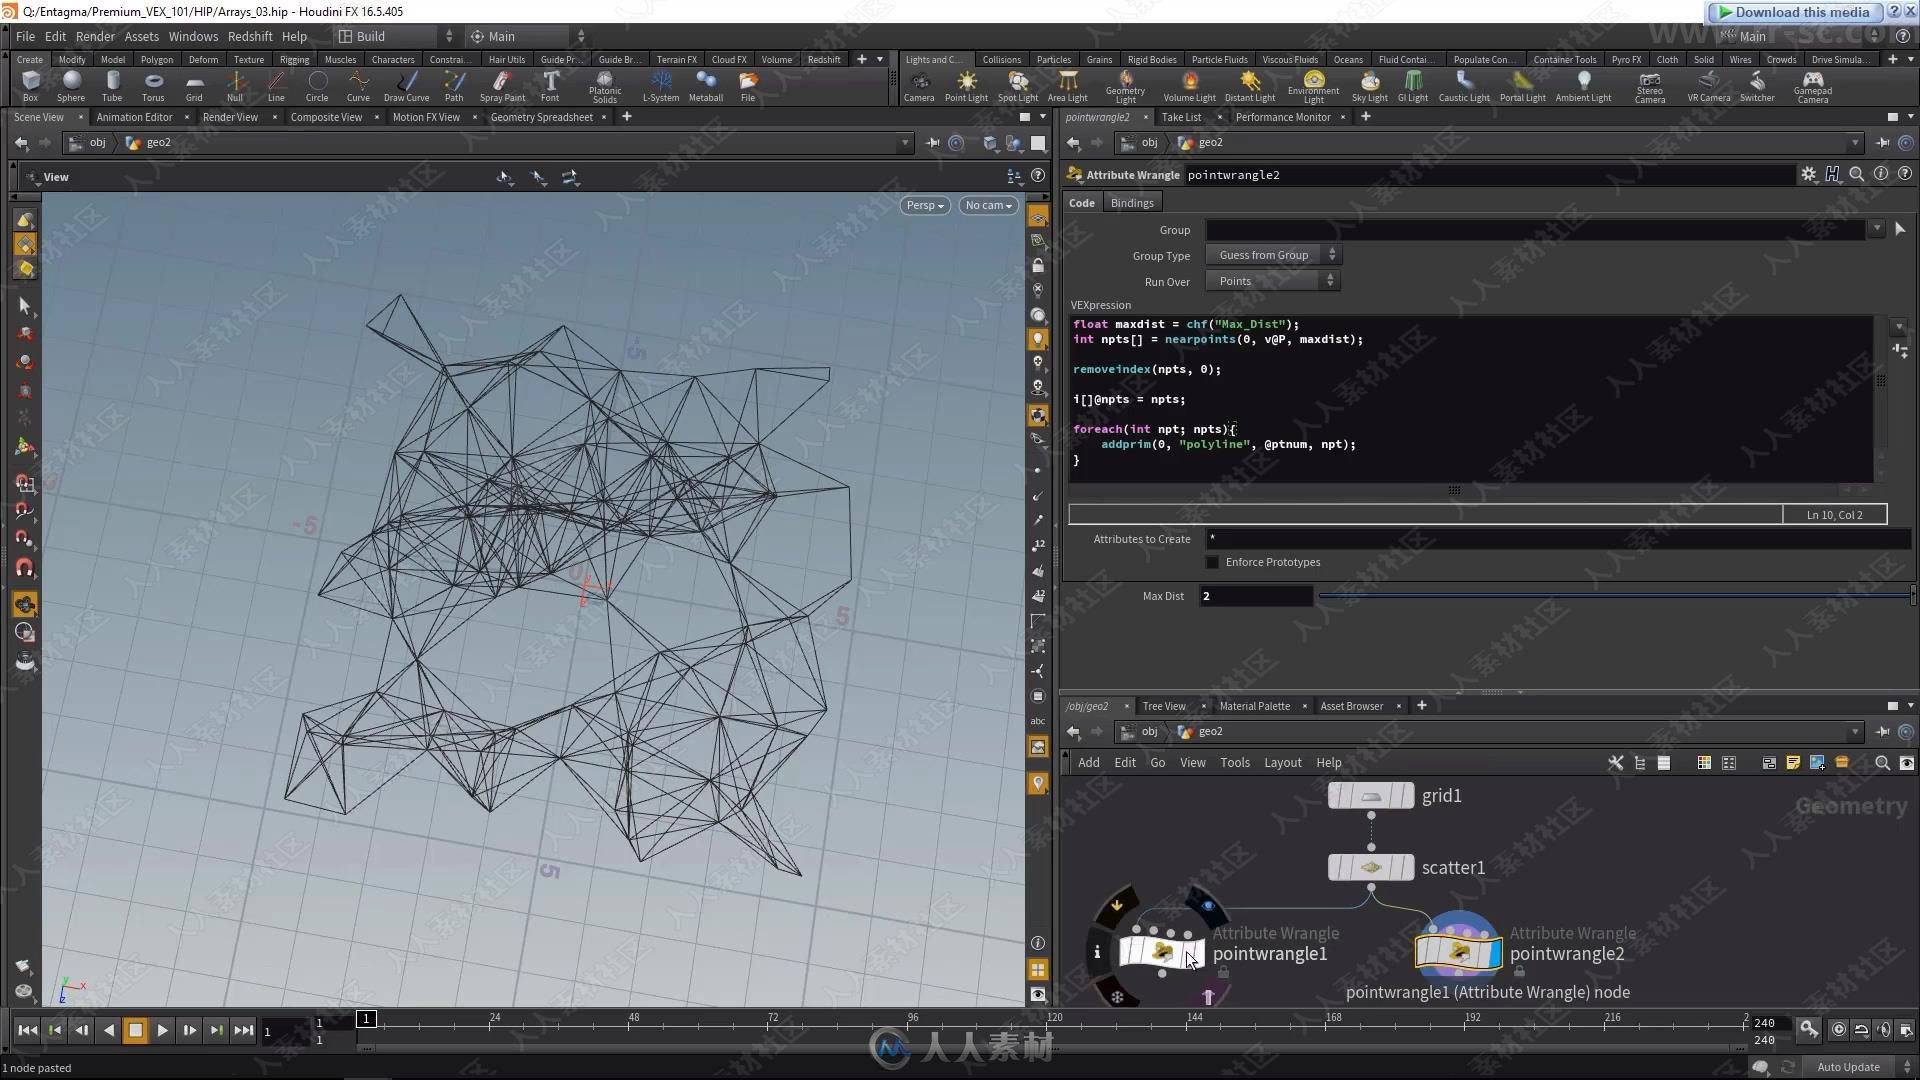Image resolution: width=1920 pixels, height=1080 pixels.
Task: Toggle the Bindings tab in parameter panel
Action: [x=1131, y=202]
